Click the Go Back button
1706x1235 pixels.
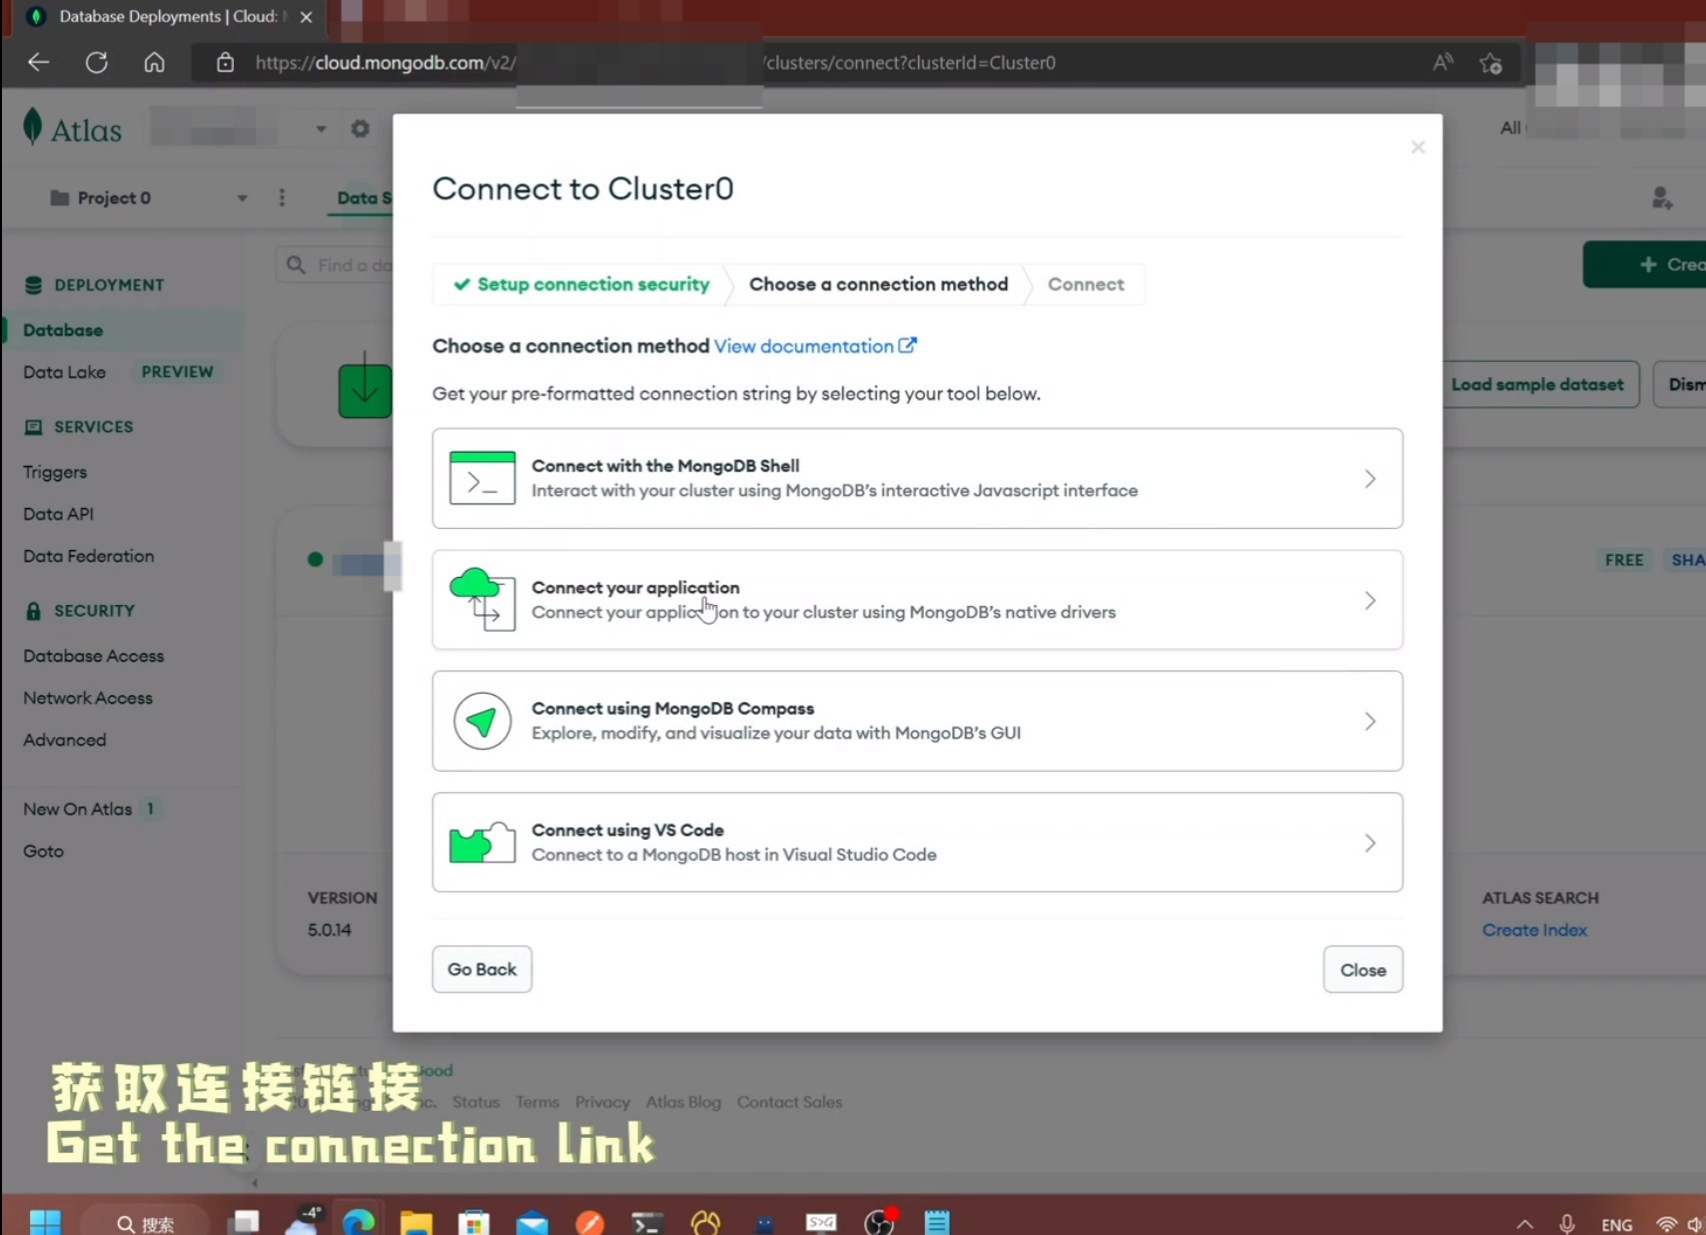[x=482, y=969]
